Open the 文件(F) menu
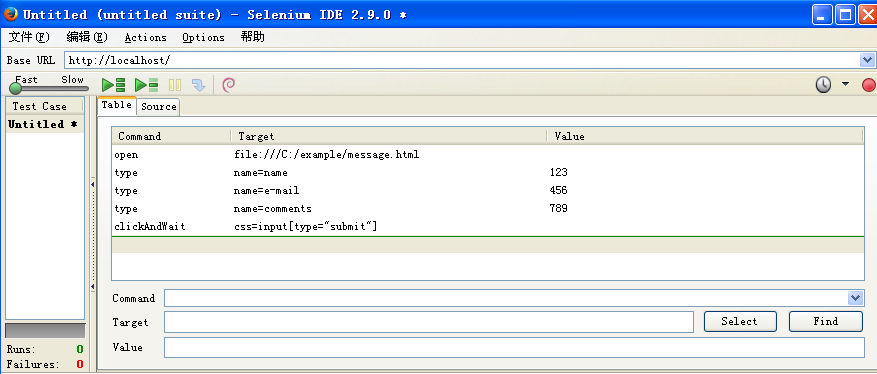Screen dimensions: 877x374 (x=29, y=37)
